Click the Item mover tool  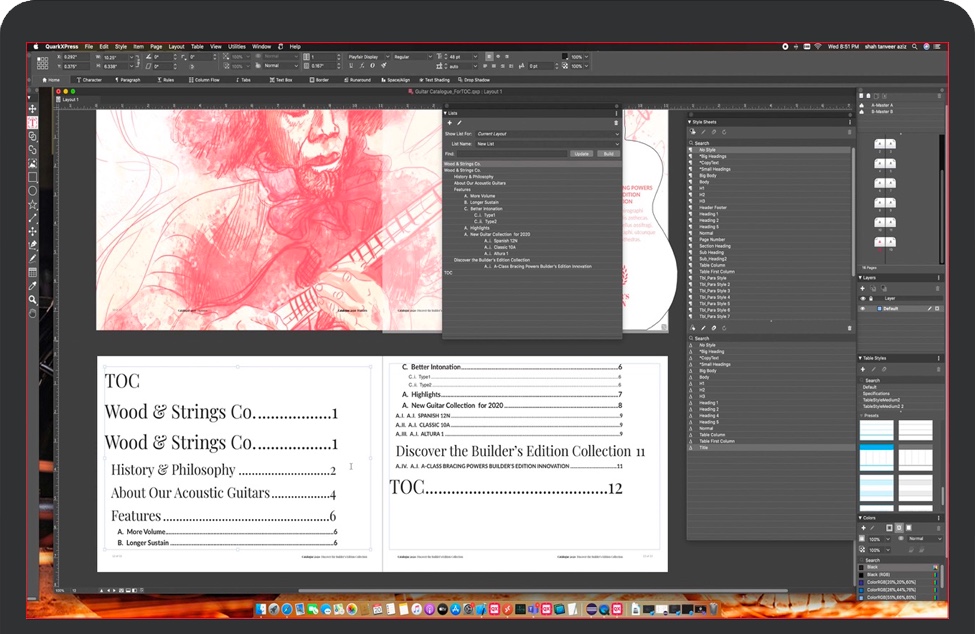[32, 108]
